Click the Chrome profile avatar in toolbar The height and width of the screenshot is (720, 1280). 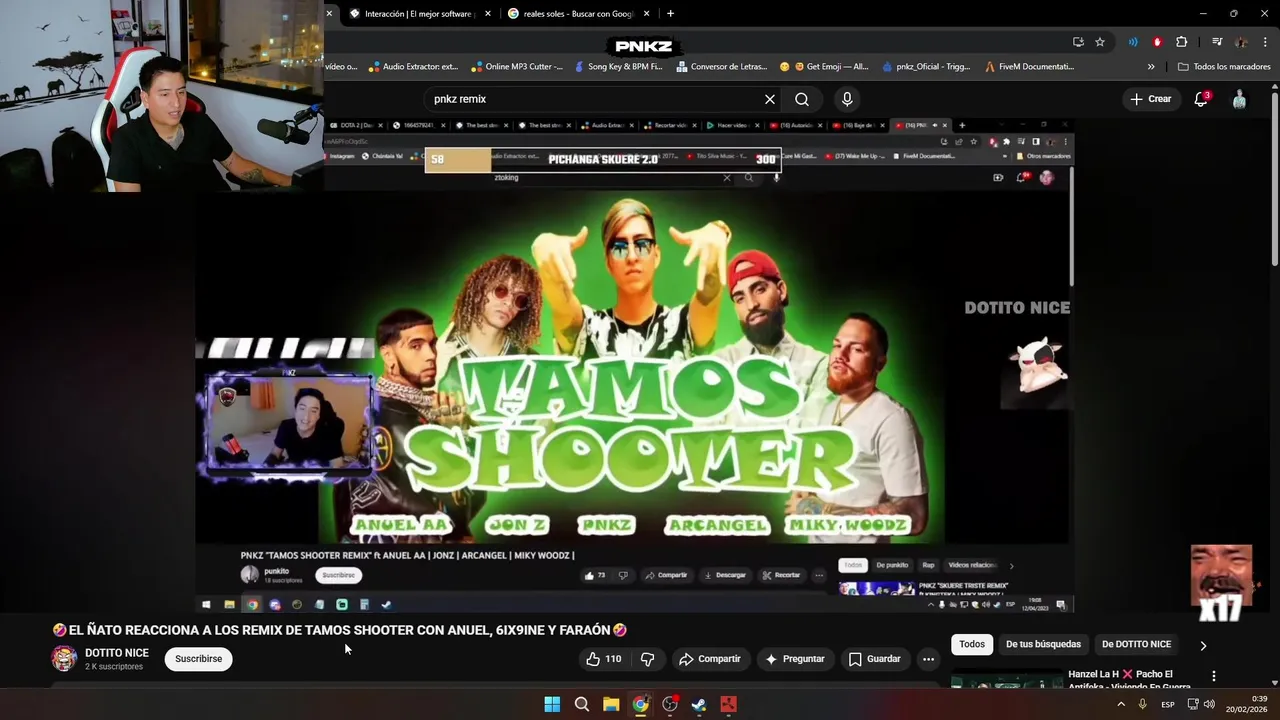tap(1241, 42)
